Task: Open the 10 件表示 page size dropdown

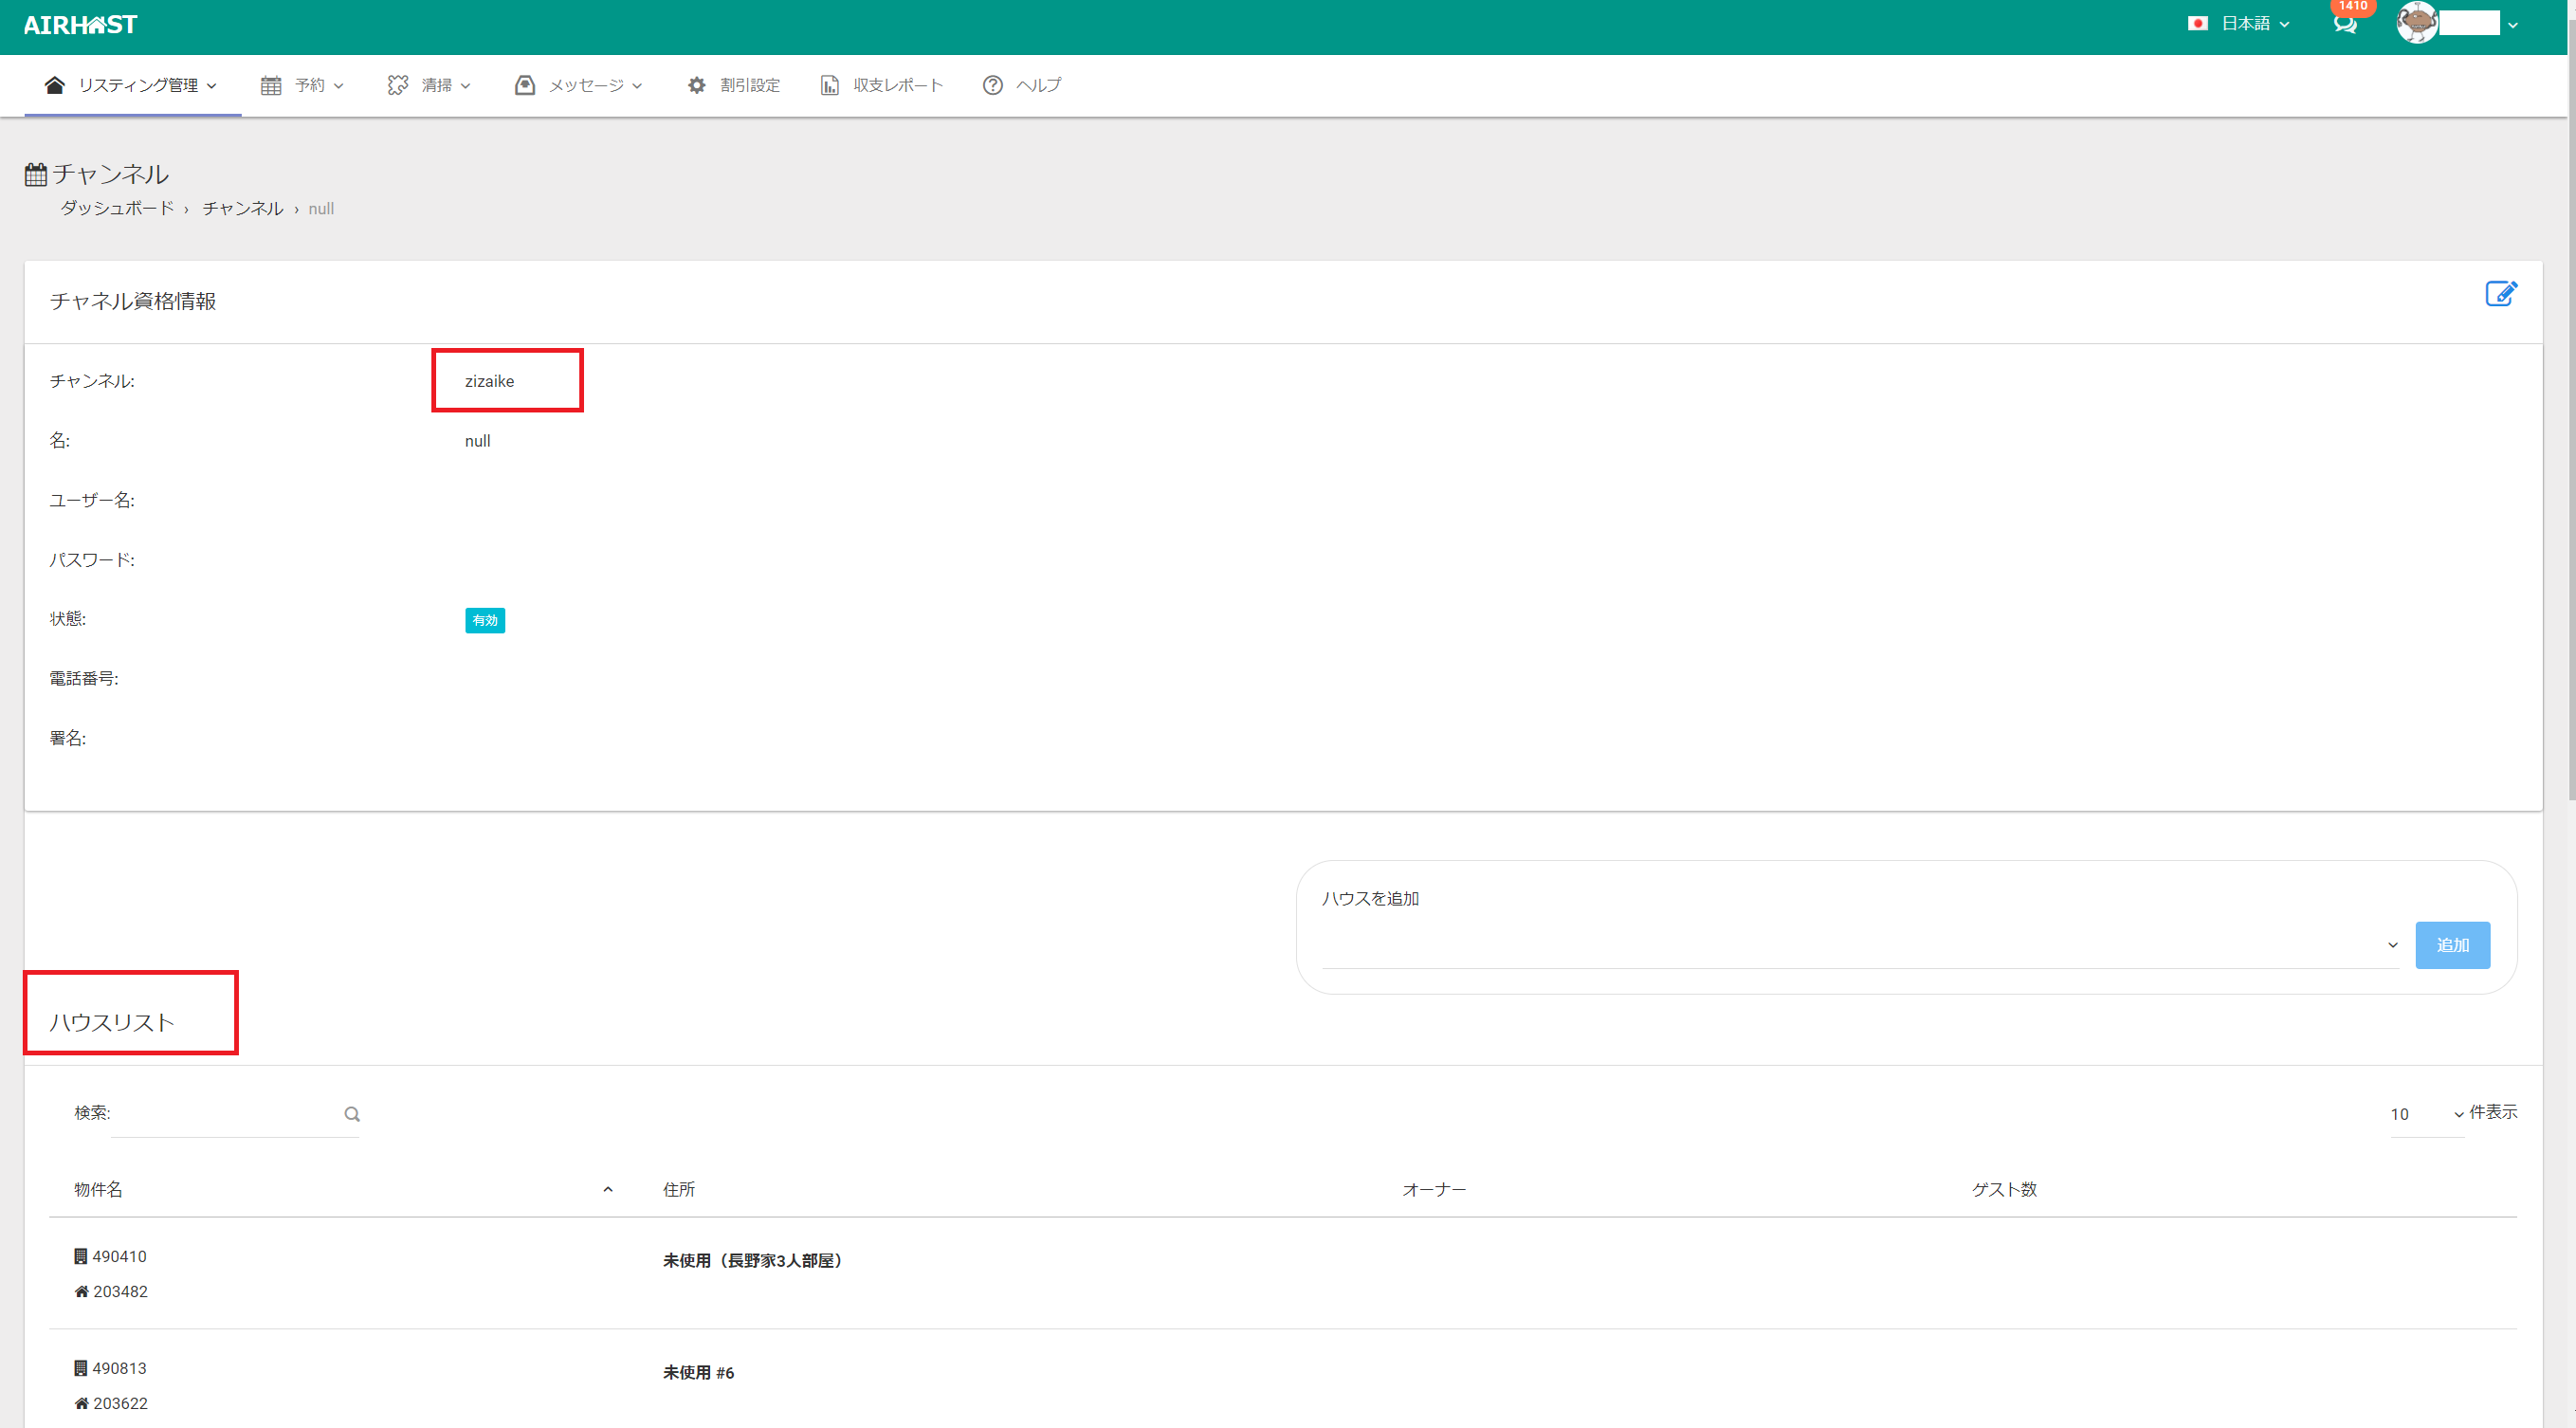Action: pyautogui.click(x=2426, y=1114)
